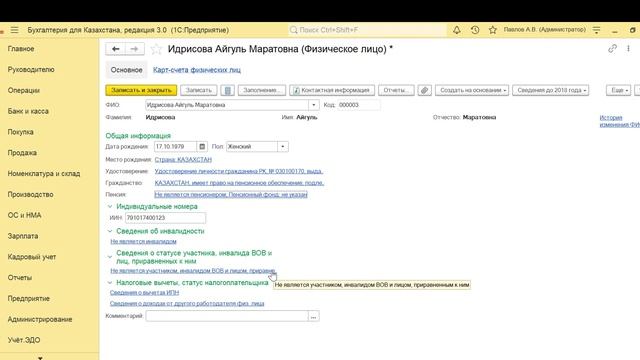Open notifications bell
The height and width of the screenshot is (360, 640).
tap(457, 30)
